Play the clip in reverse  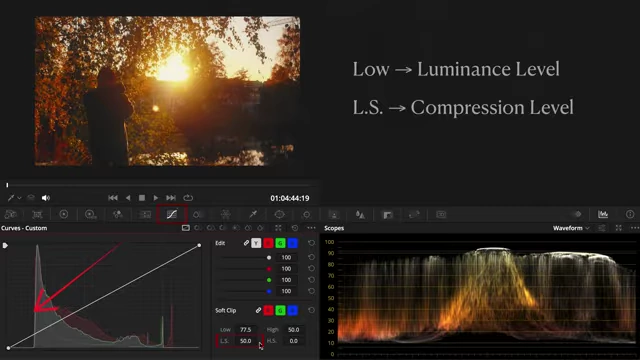(x=128, y=198)
